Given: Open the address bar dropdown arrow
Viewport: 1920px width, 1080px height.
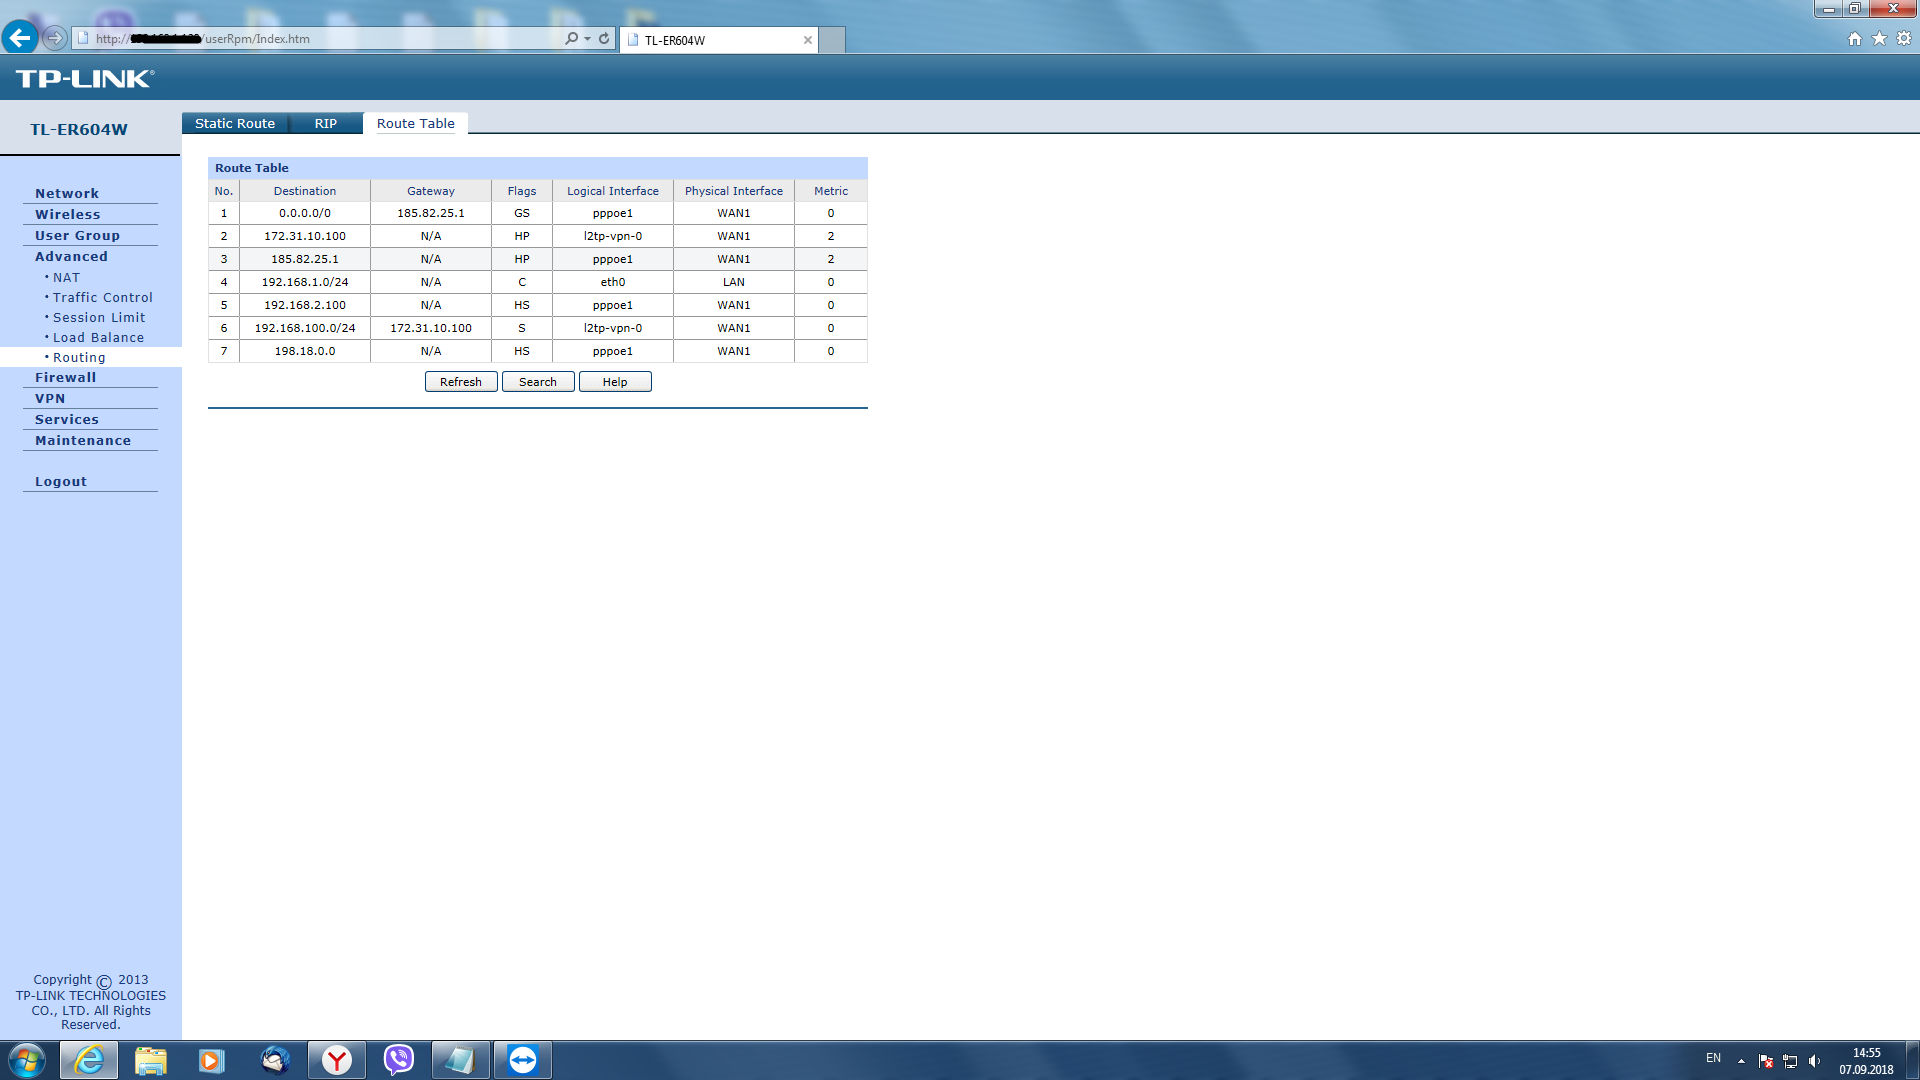Looking at the screenshot, I should click(x=587, y=38).
